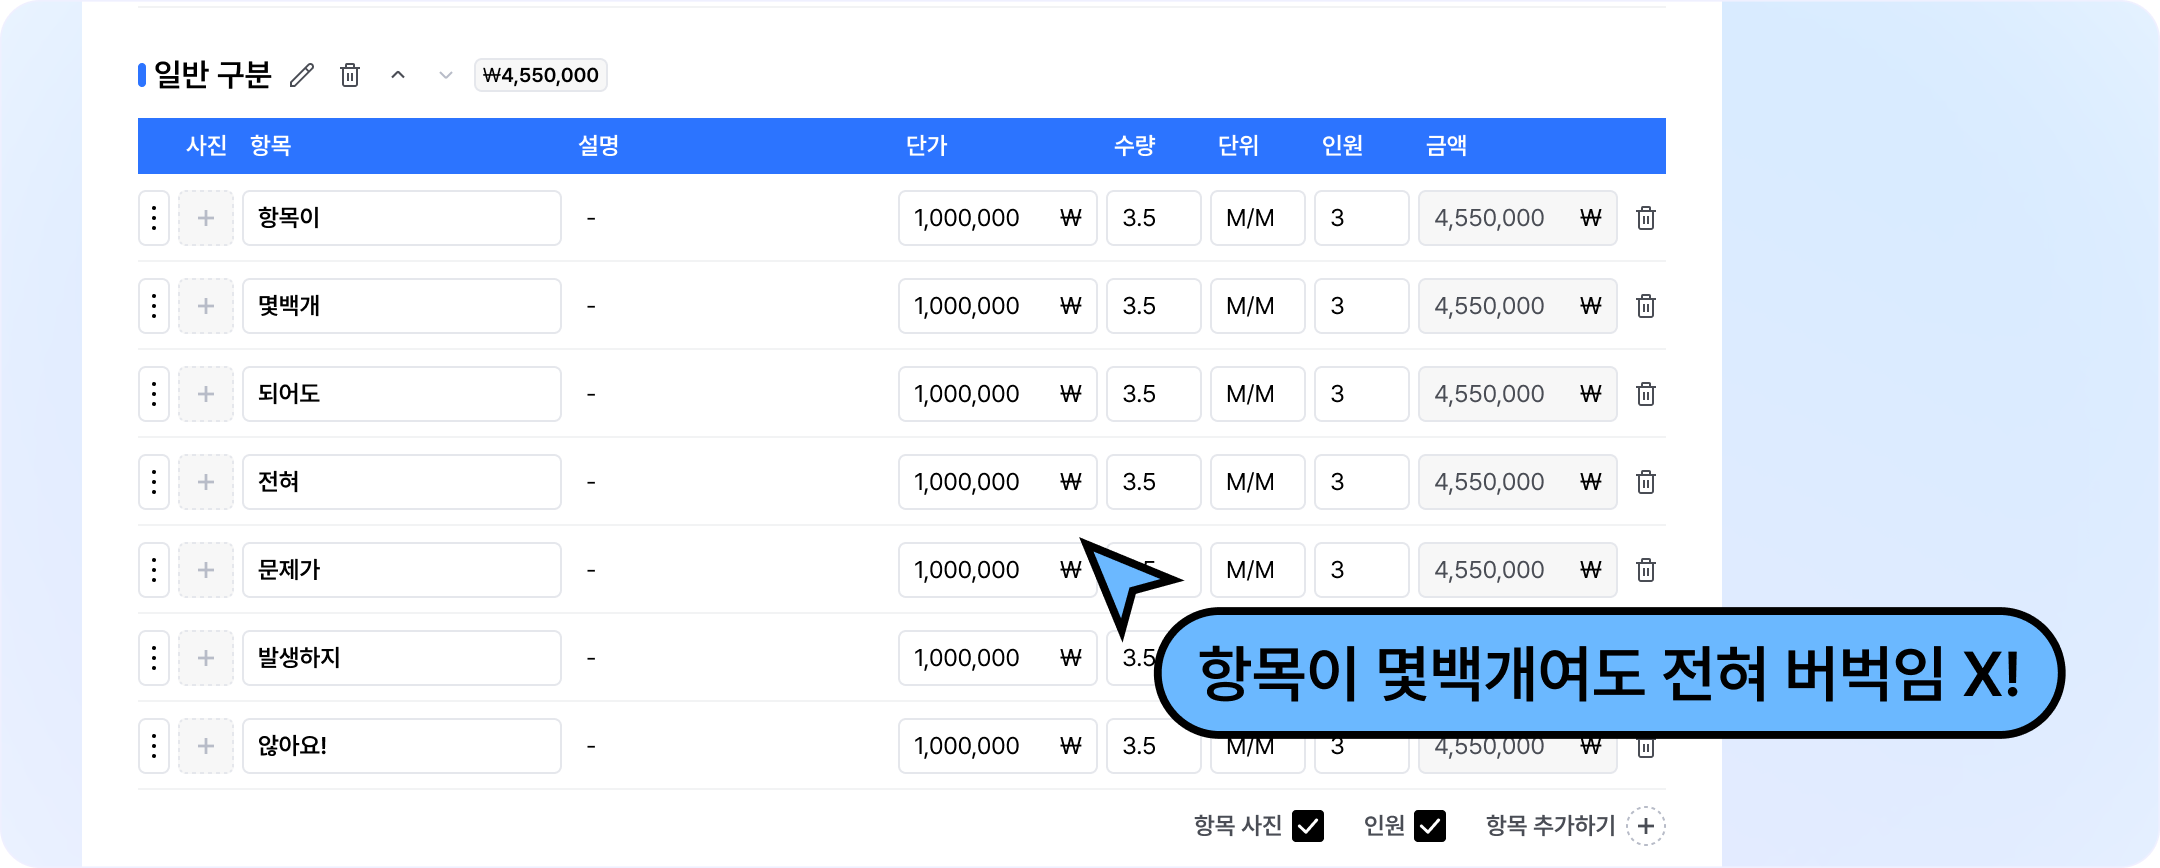Click the 단가 column header
The height and width of the screenshot is (868, 2160).
(926, 146)
